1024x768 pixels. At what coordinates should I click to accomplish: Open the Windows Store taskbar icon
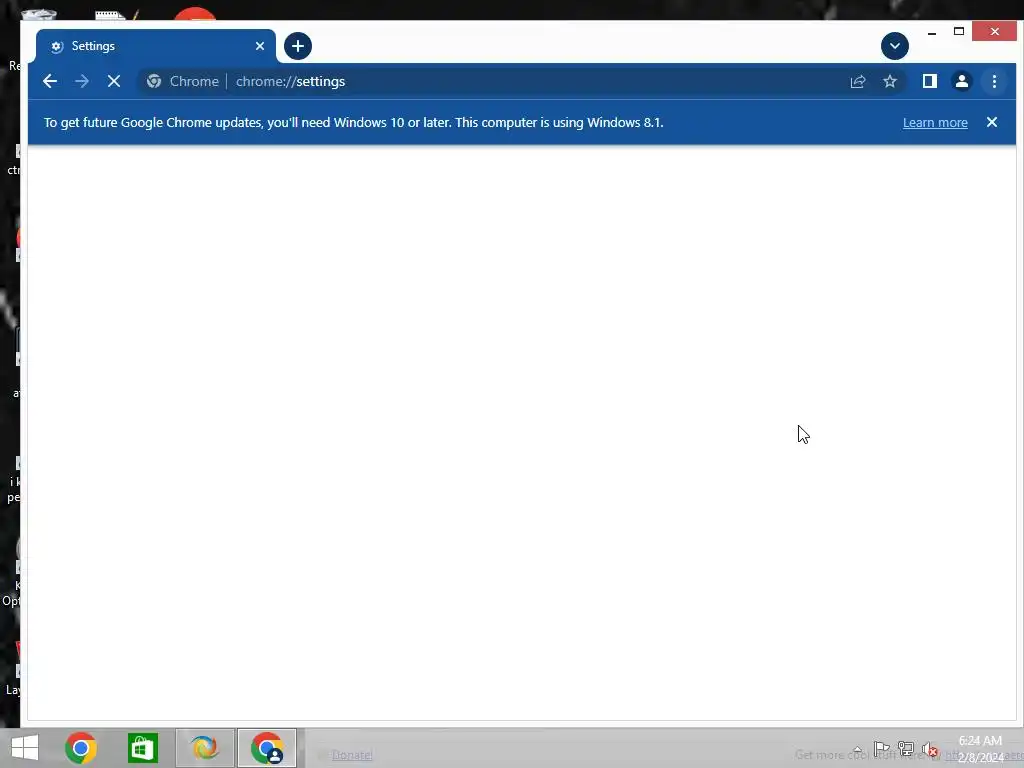[142, 748]
